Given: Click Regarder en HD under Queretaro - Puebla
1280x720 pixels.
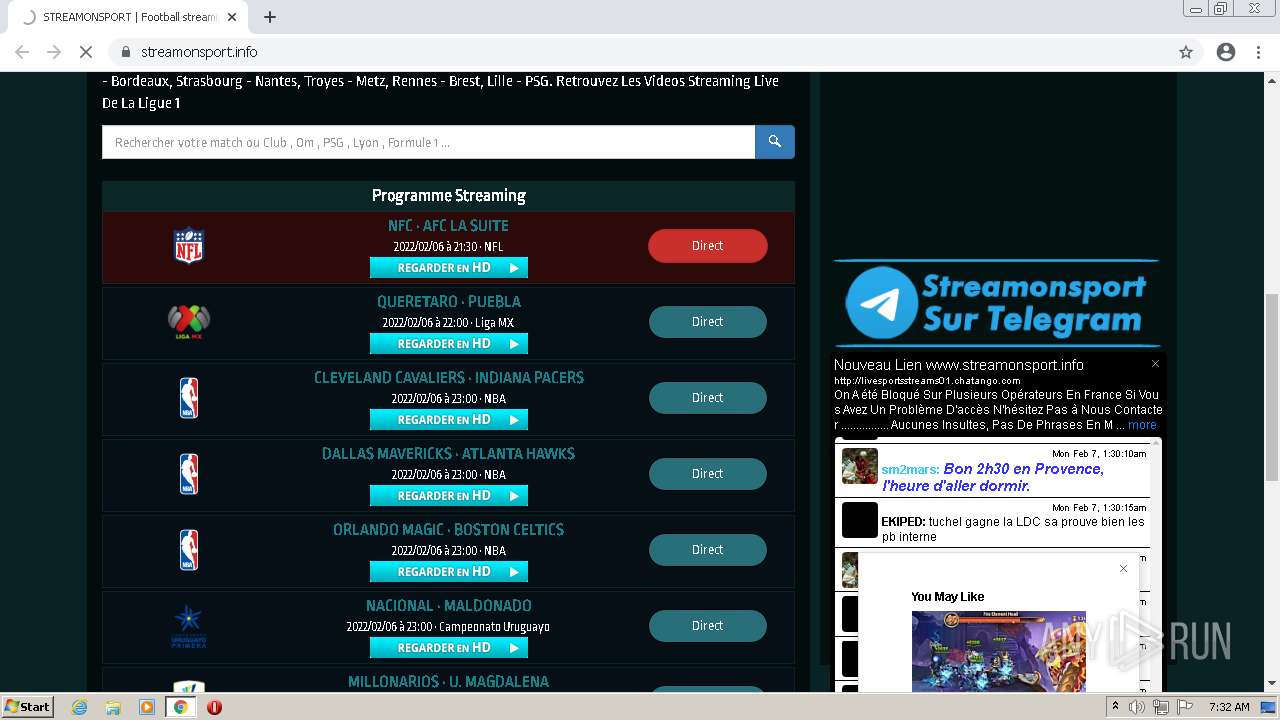Looking at the screenshot, I should click(449, 344).
